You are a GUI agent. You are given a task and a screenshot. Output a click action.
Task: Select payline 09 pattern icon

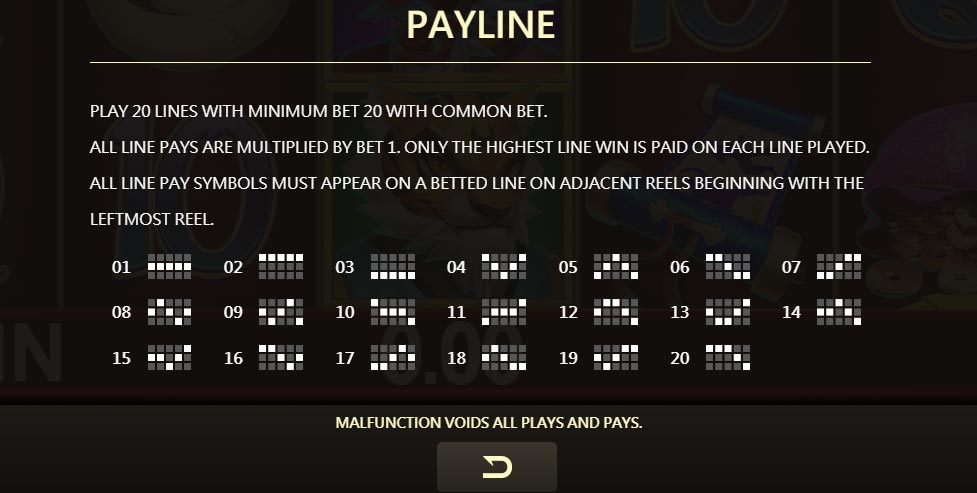[x=281, y=312]
